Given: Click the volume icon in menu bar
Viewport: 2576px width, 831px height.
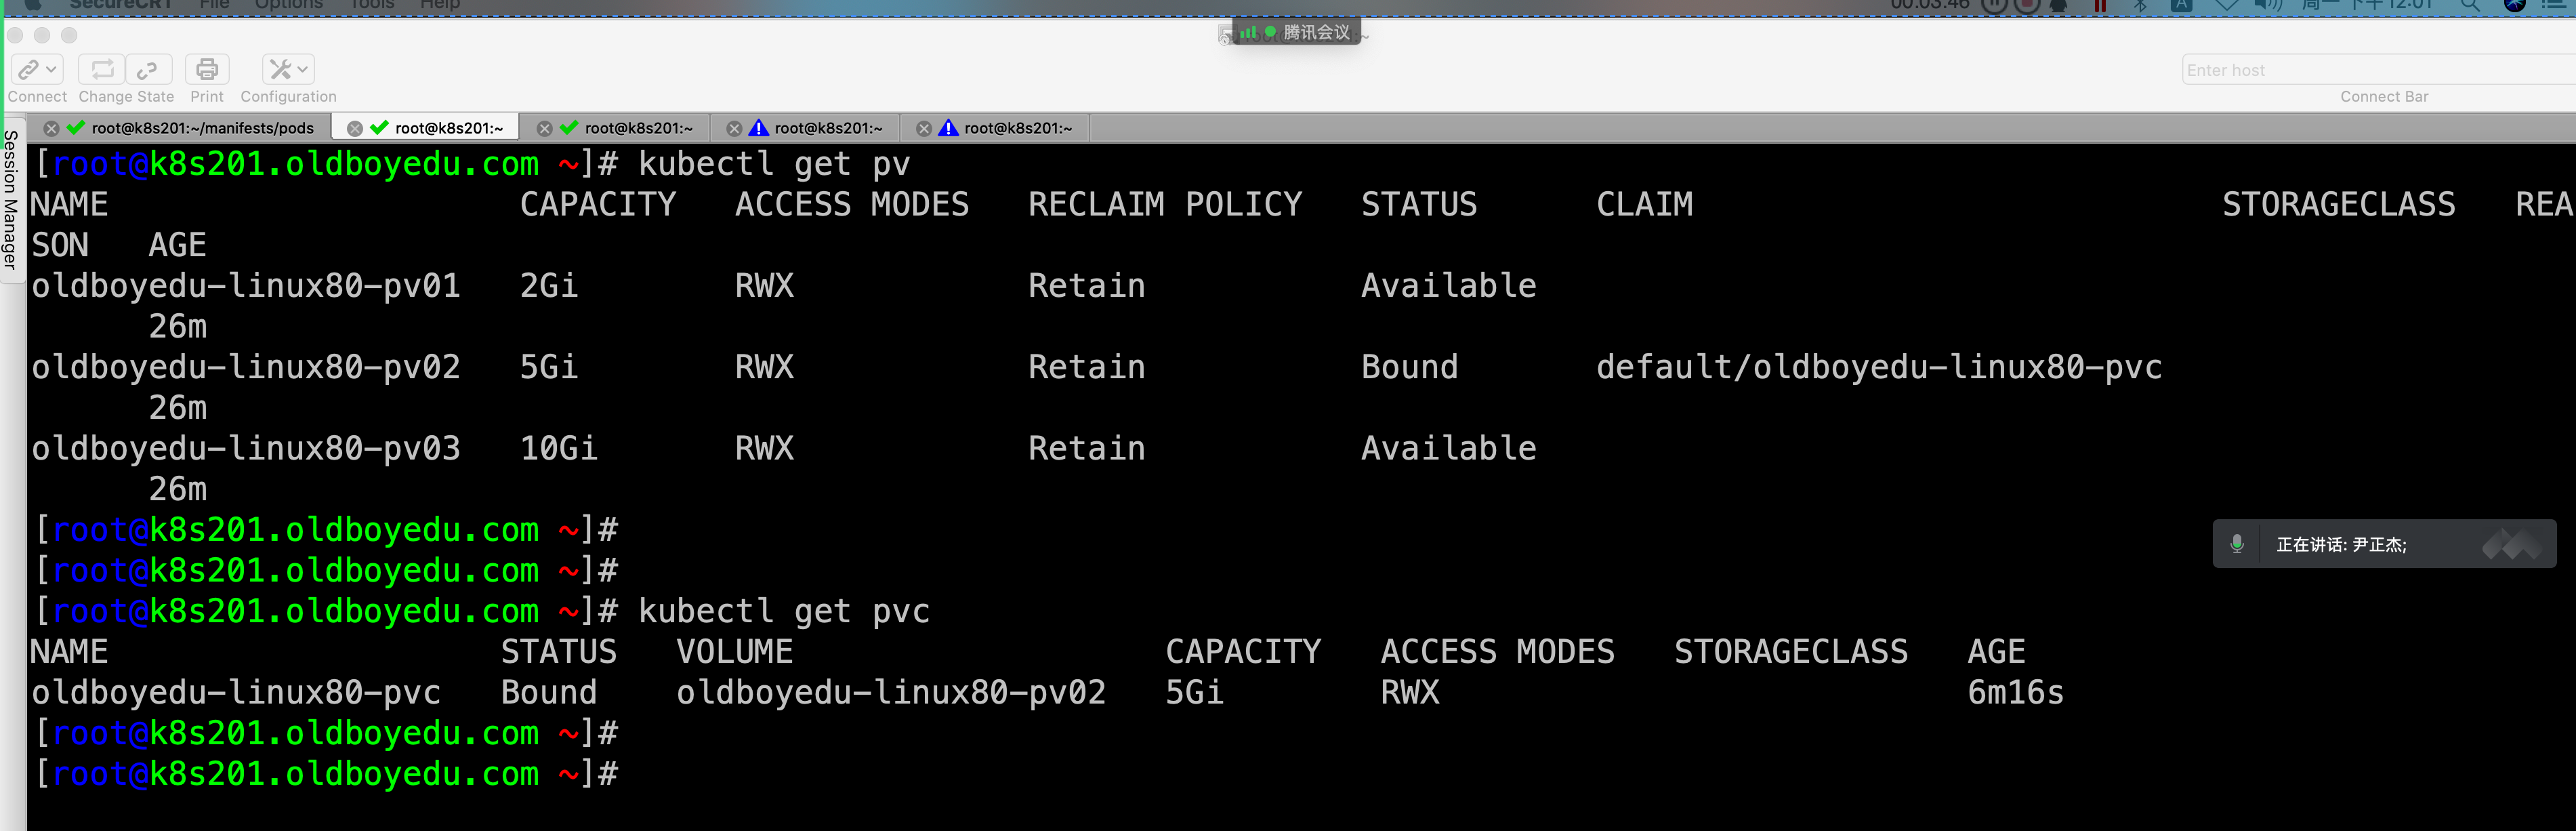Looking at the screenshot, I should click(2267, 5).
